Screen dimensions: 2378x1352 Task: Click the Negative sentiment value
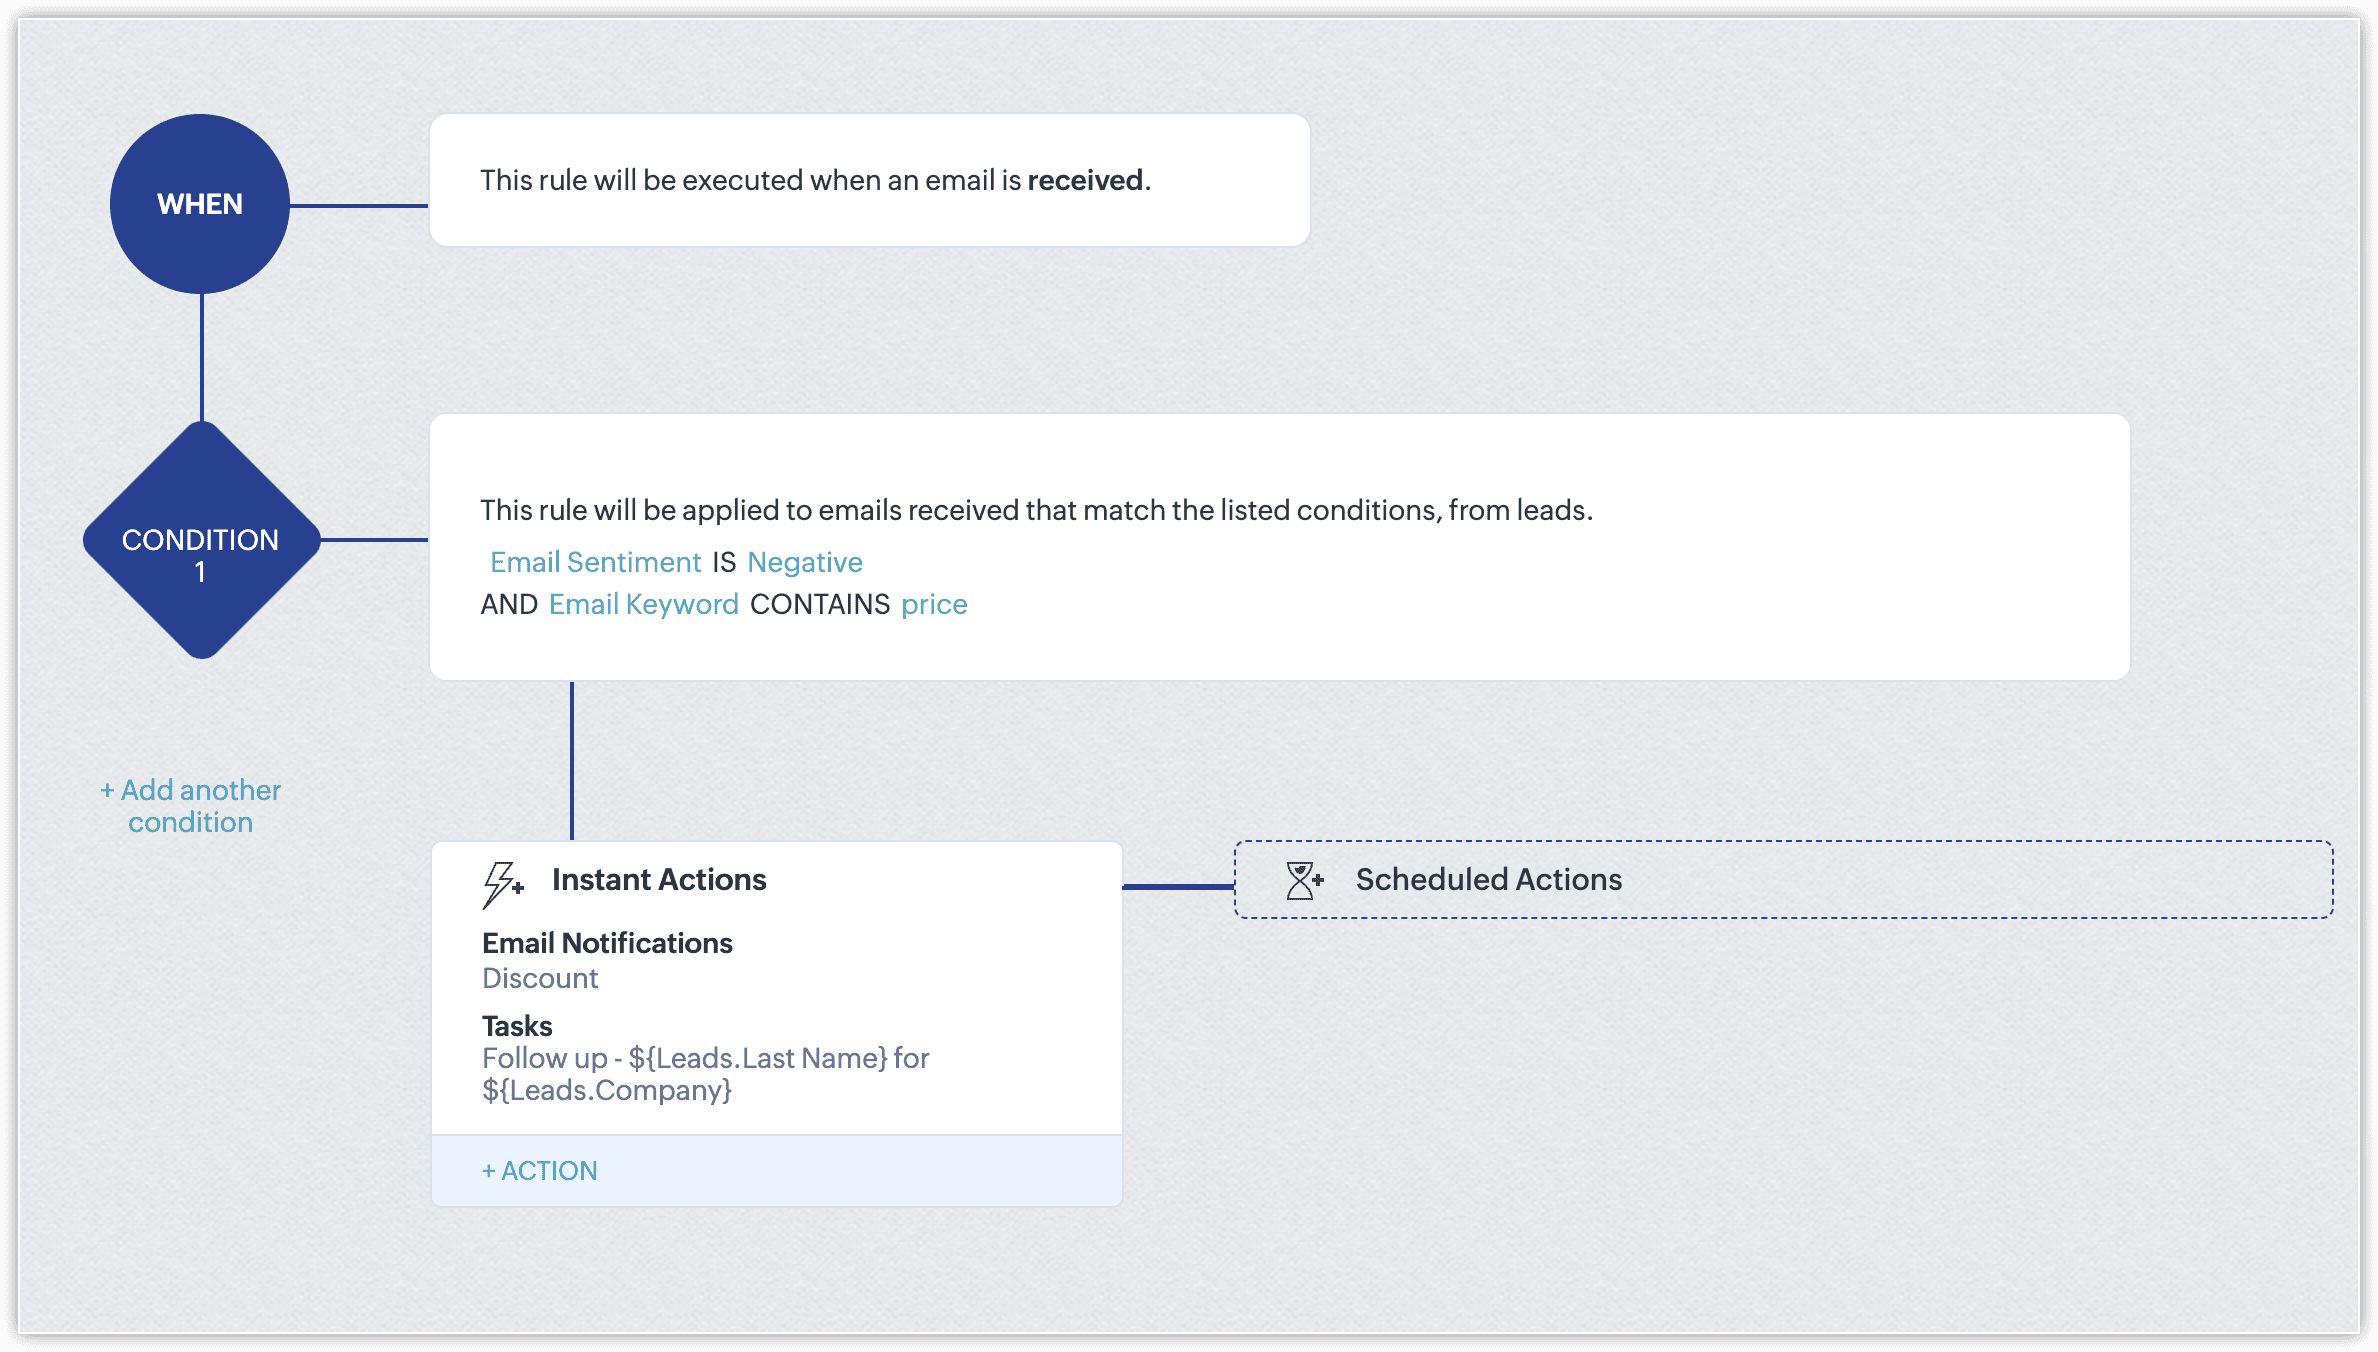coord(804,562)
